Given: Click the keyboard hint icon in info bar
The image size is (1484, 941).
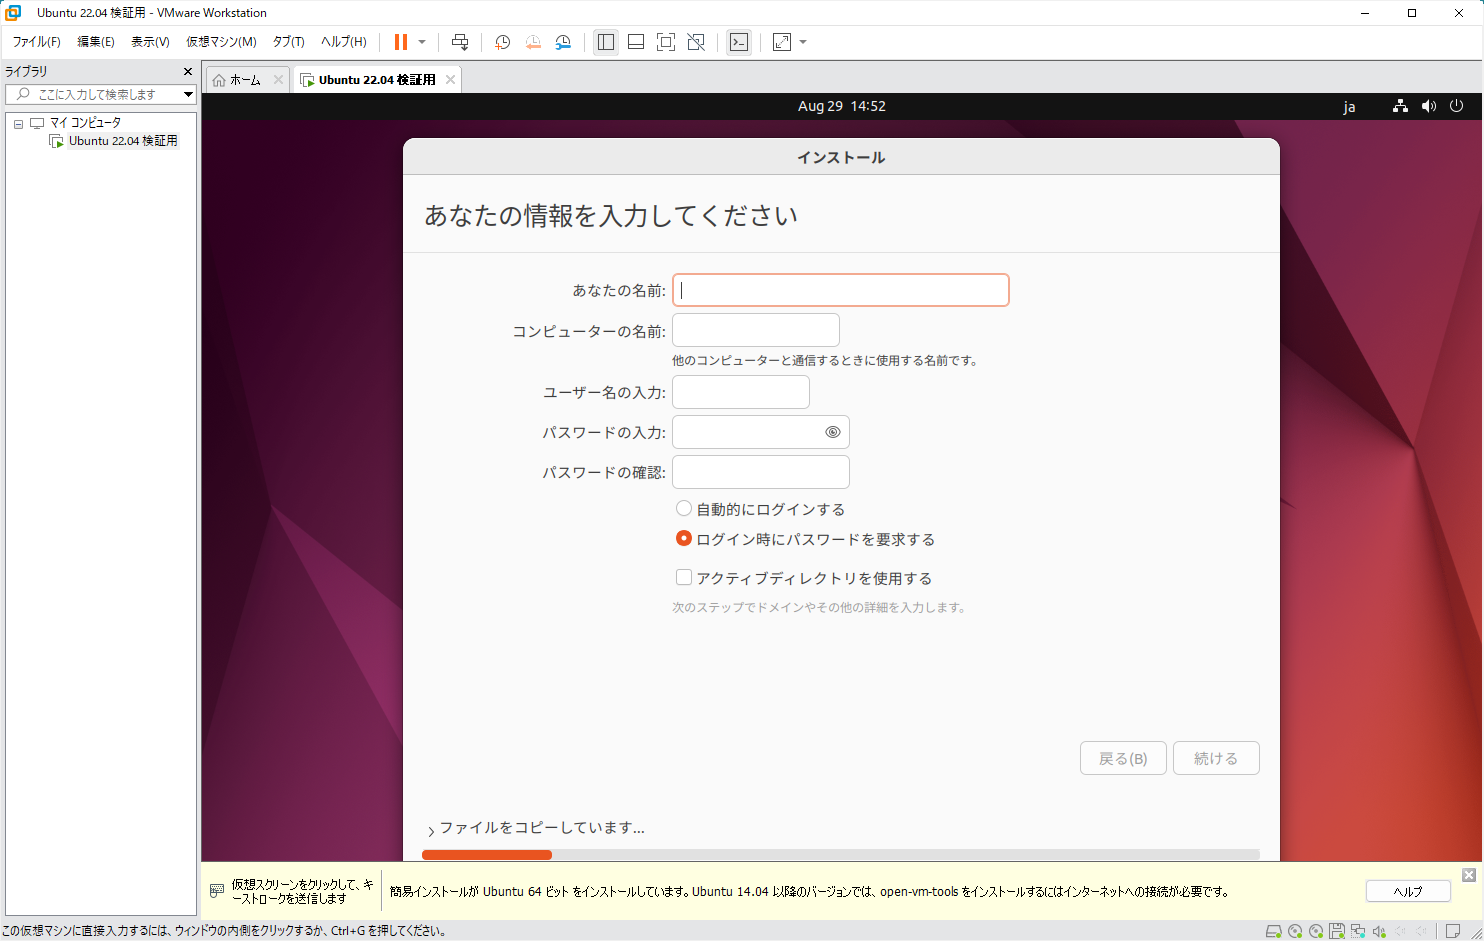Looking at the screenshot, I should [x=217, y=891].
